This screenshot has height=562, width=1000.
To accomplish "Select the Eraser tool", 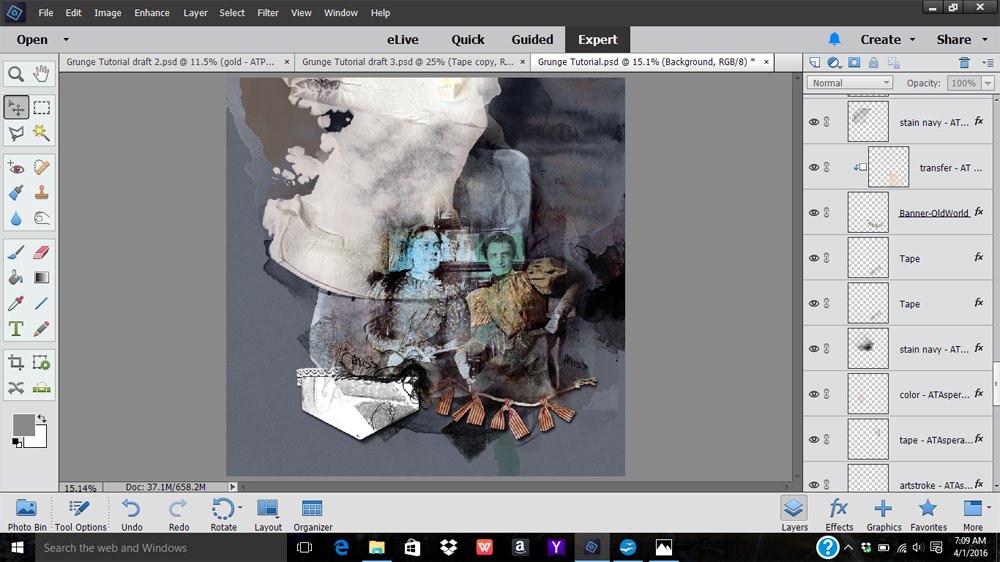I will click(41, 253).
